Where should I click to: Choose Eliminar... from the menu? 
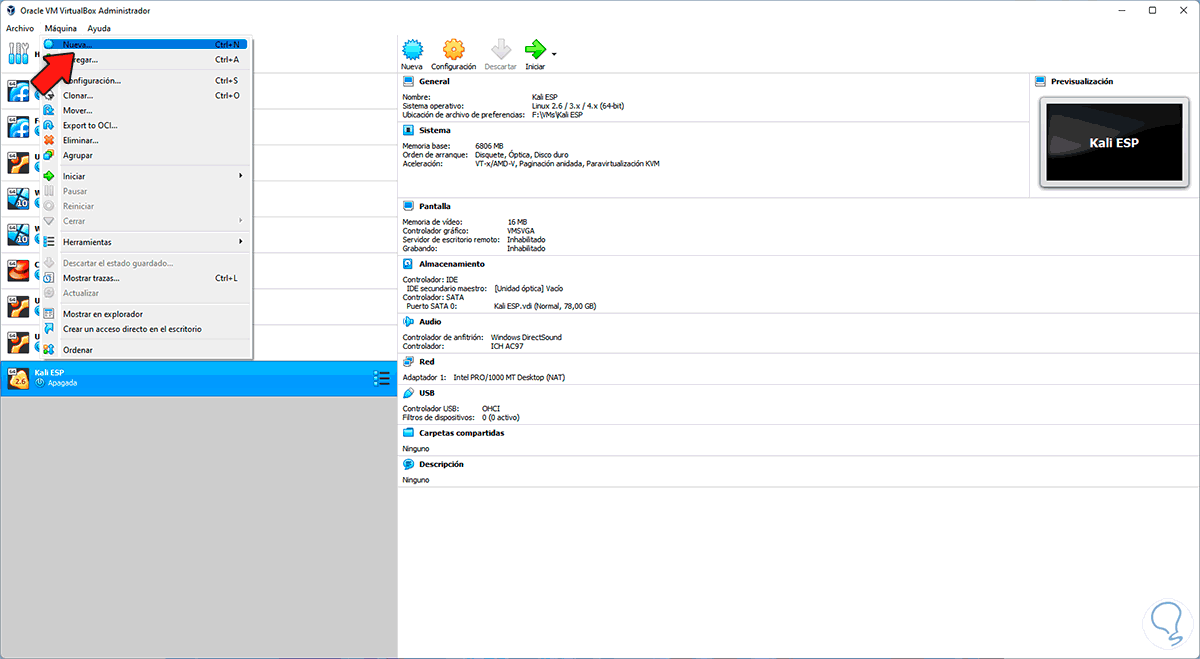(x=146, y=140)
